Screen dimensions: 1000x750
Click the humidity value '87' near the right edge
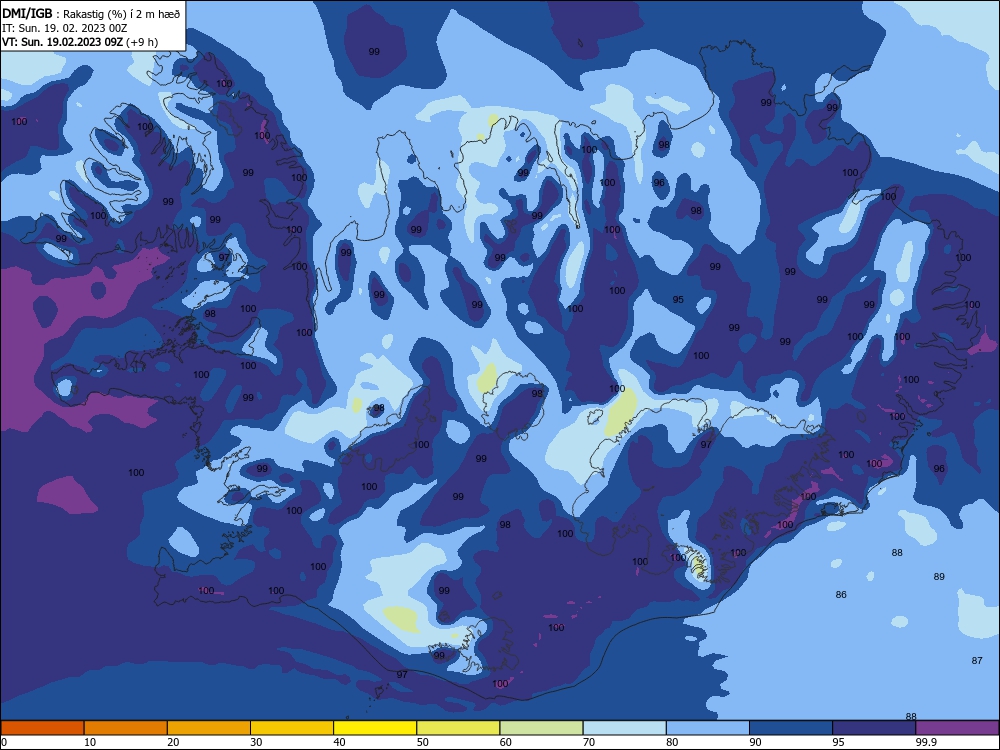(x=977, y=661)
